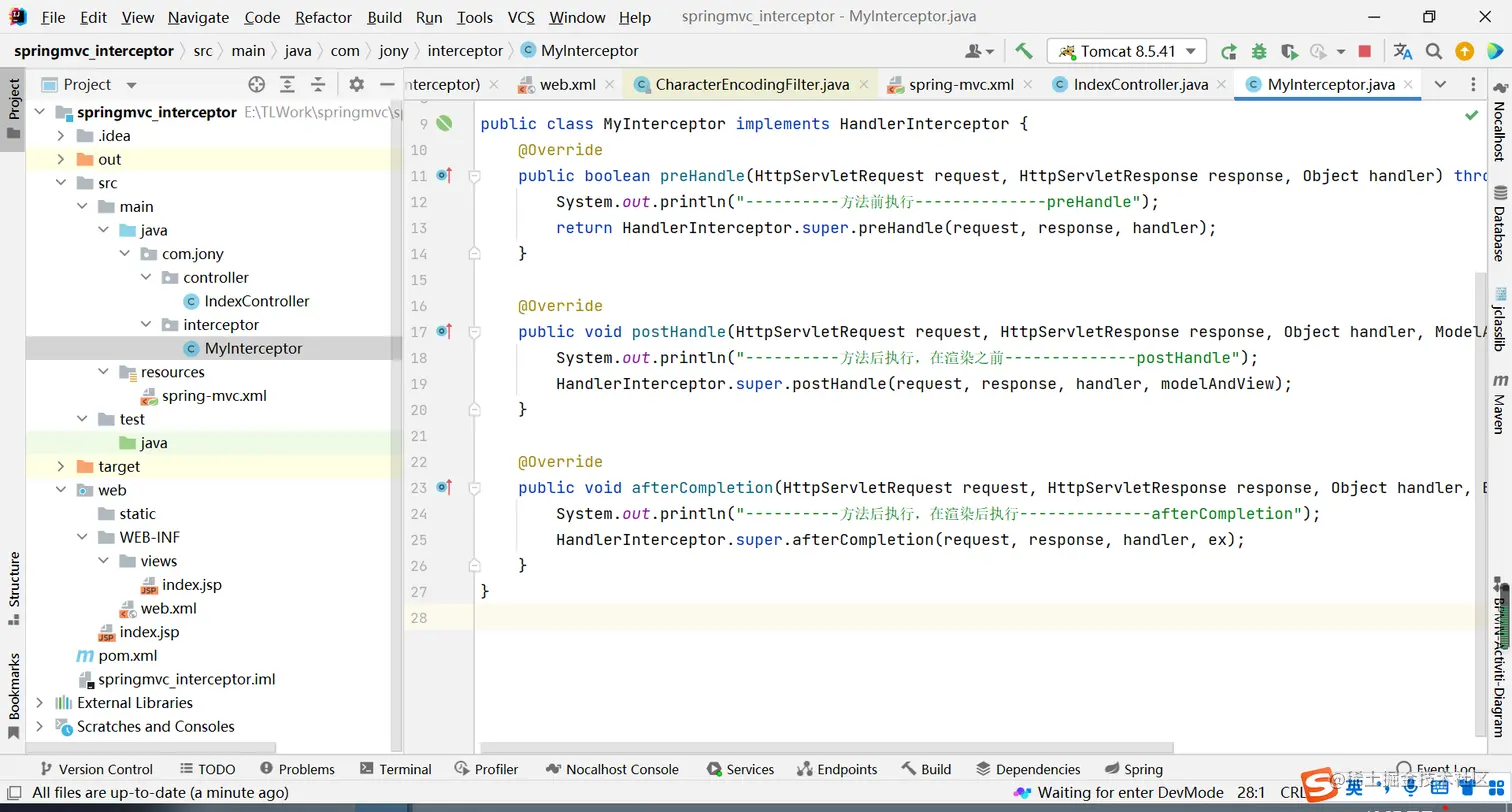Open the Services tool window
Viewport: 1512px width, 812px height.
tap(740, 769)
